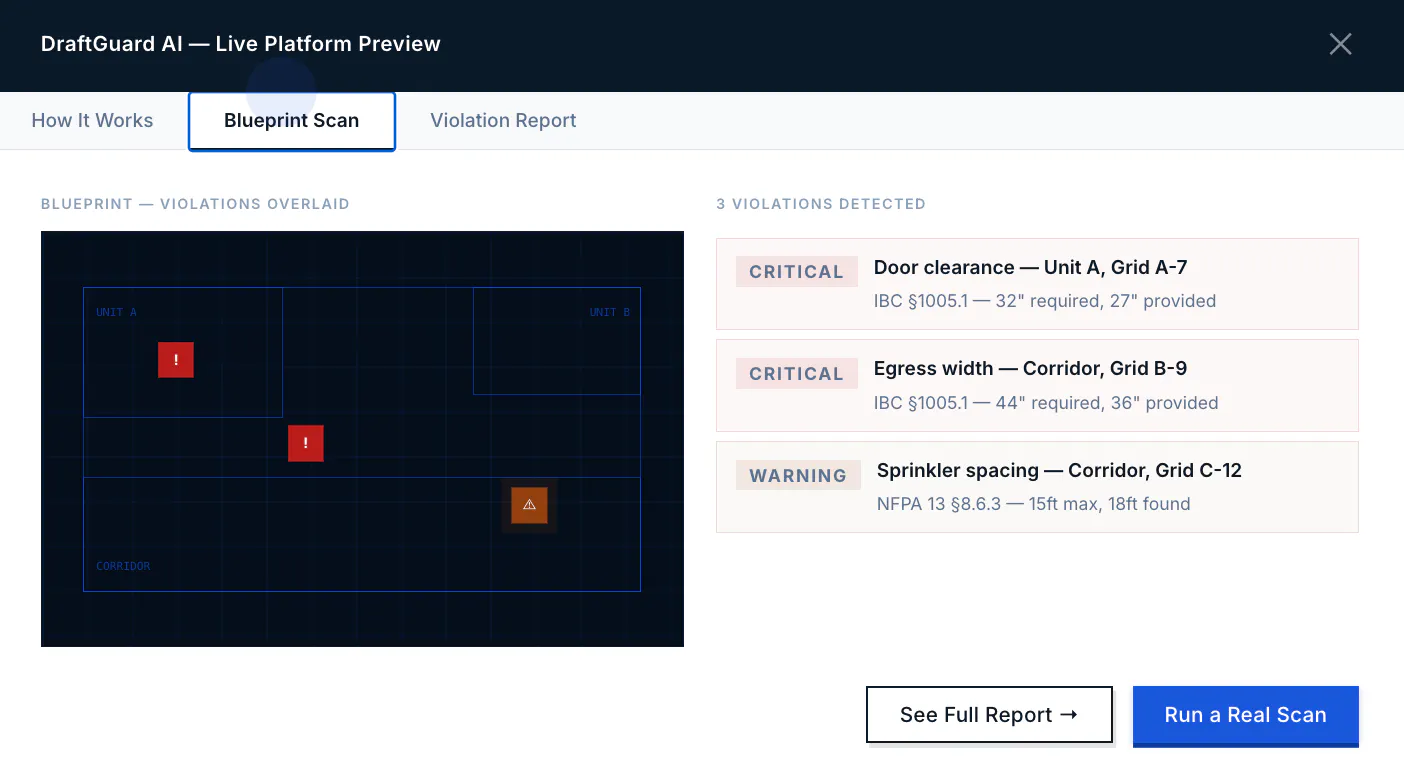Image resolution: width=1404 pixels, height=782 pixels.
Task: Start Run a Real Scan
Action: tap(1245, 715)
